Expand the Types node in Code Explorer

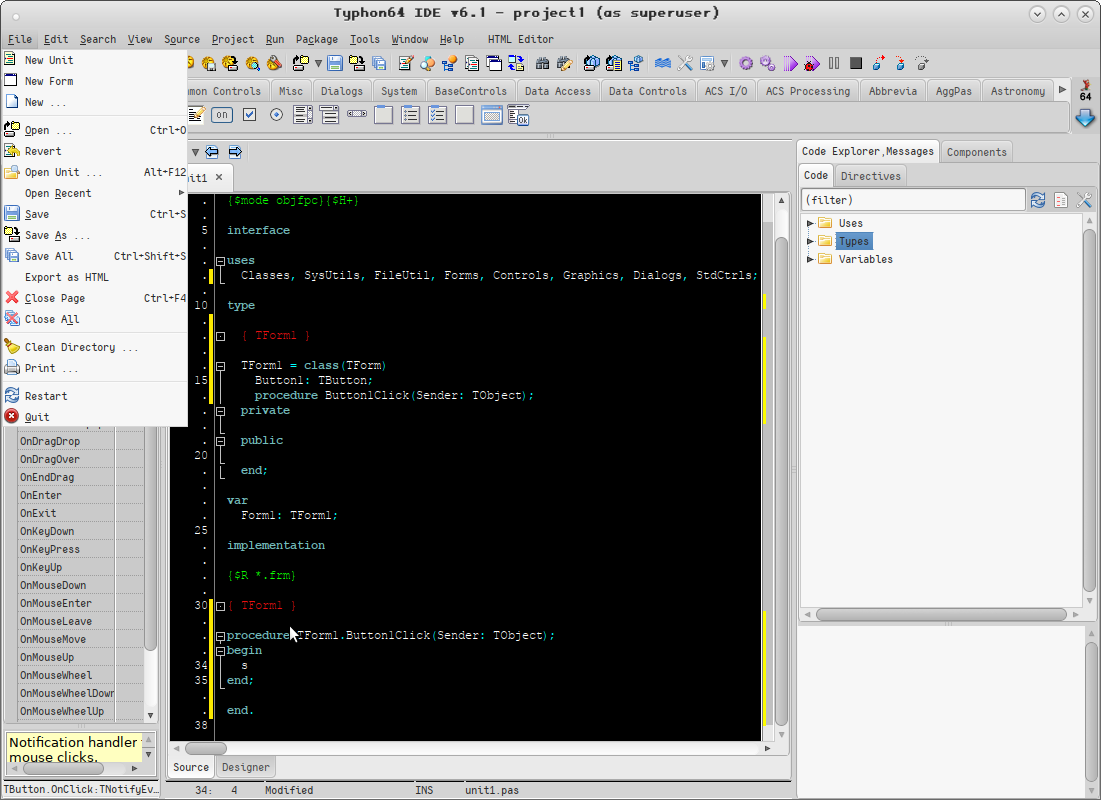point(810,242)
